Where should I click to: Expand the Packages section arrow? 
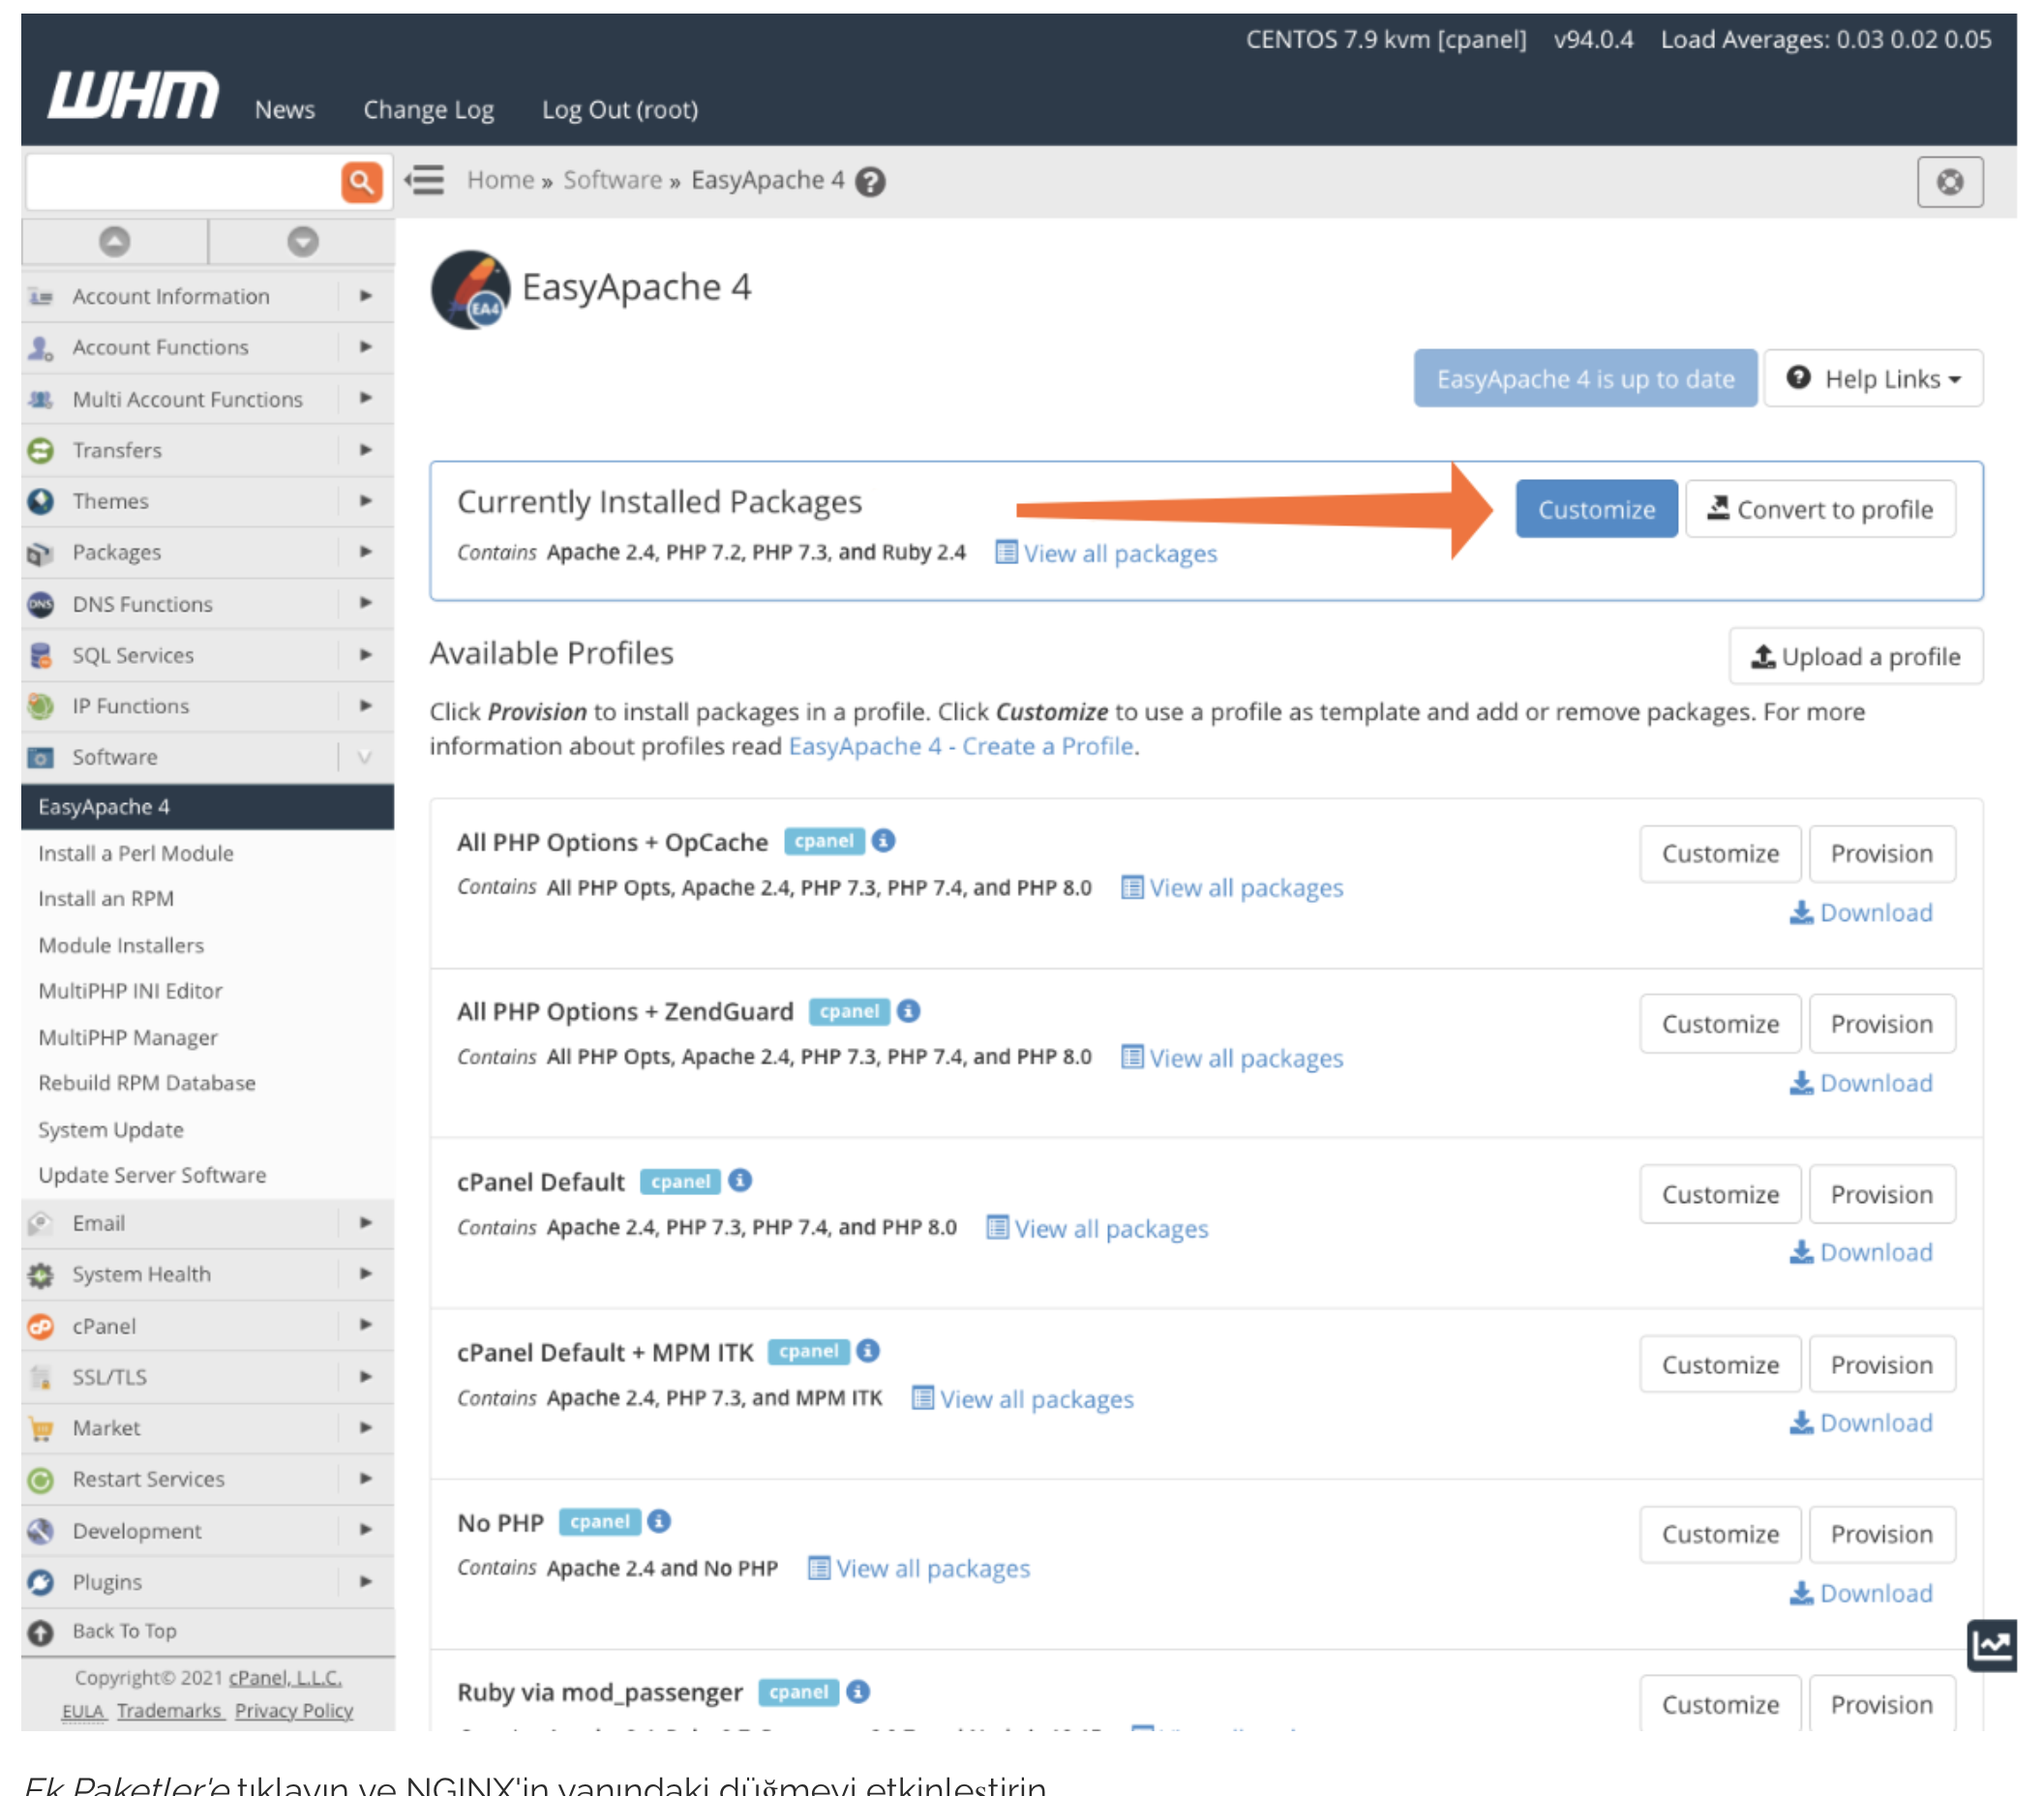(x=366, y=552)
